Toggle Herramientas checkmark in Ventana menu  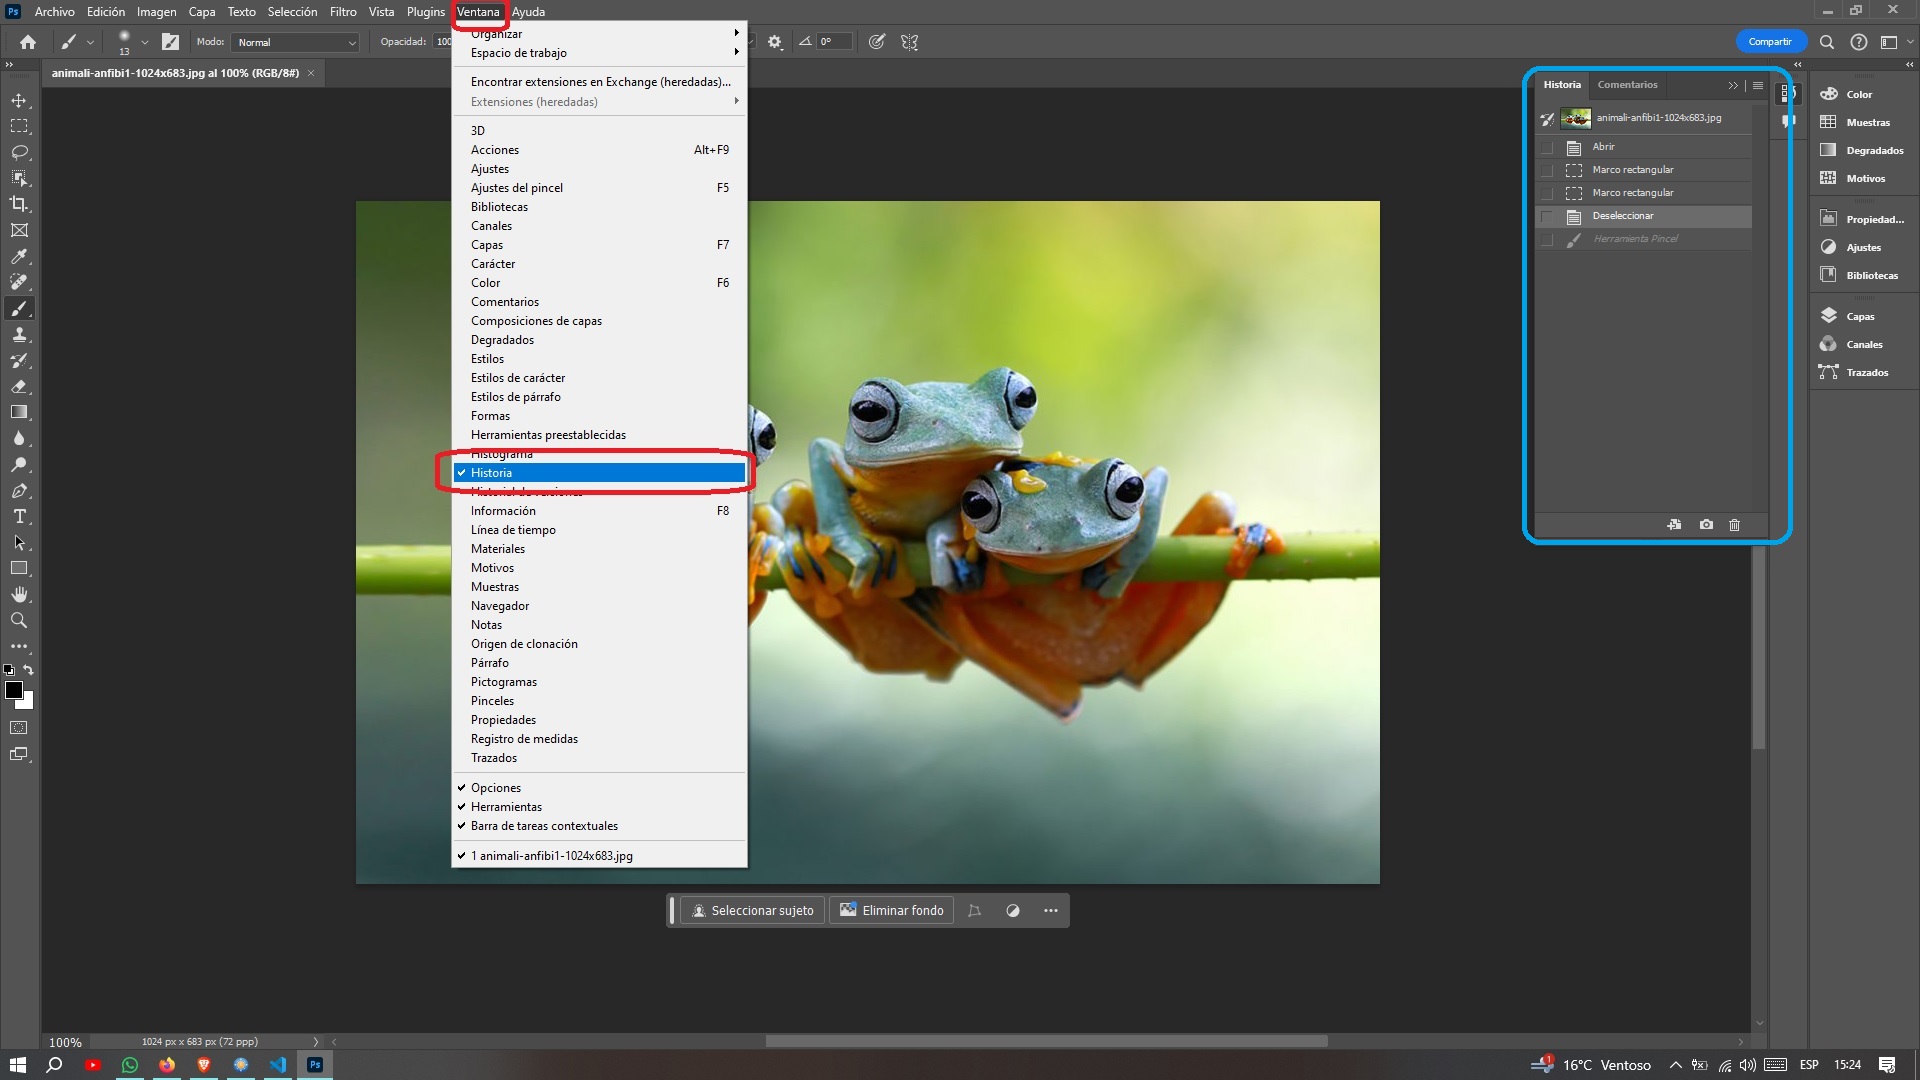click(x=599, y=807)
